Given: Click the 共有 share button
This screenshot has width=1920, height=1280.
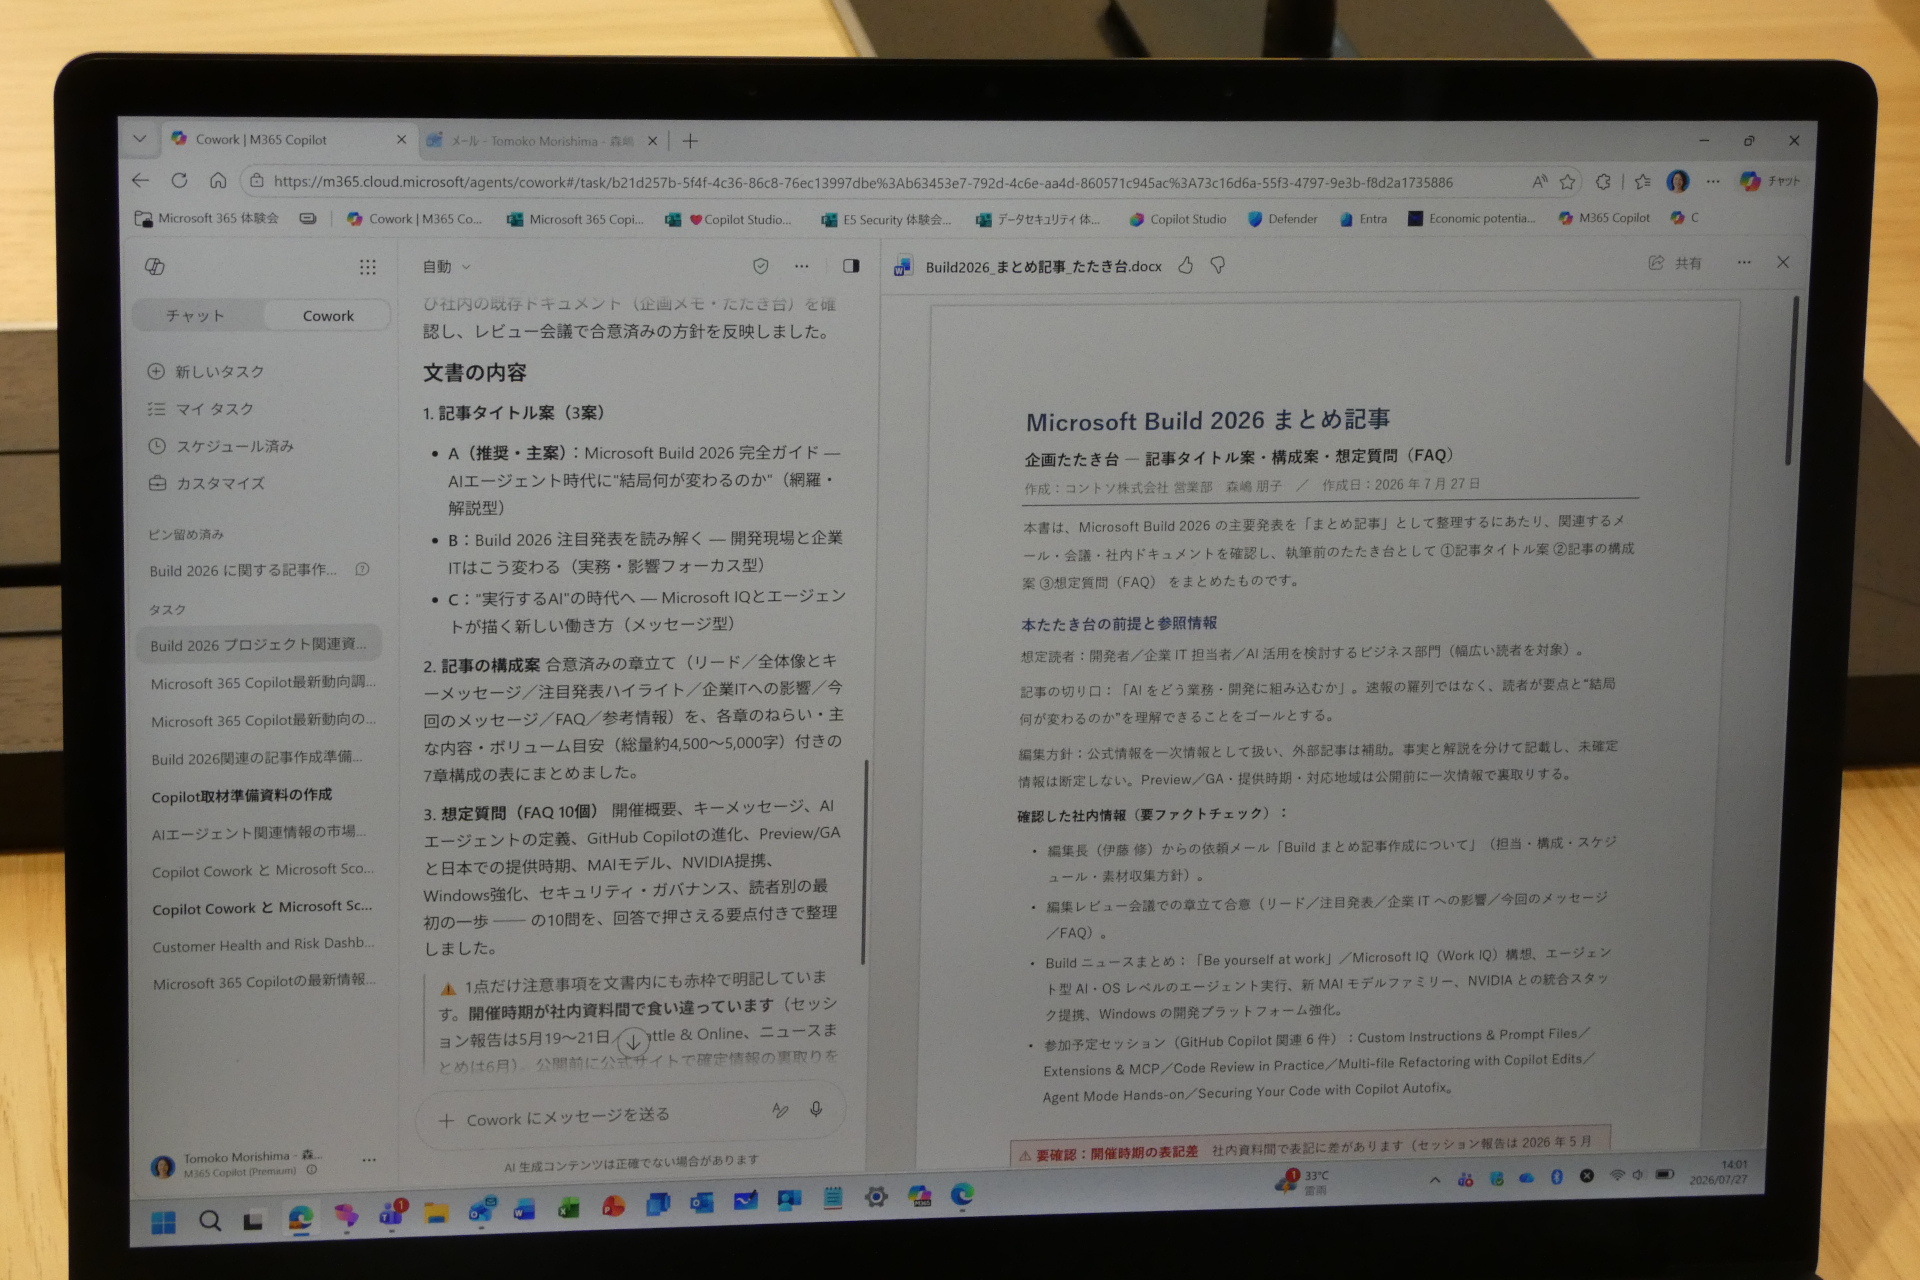Looking at the screenshot, I should 1675,263.
